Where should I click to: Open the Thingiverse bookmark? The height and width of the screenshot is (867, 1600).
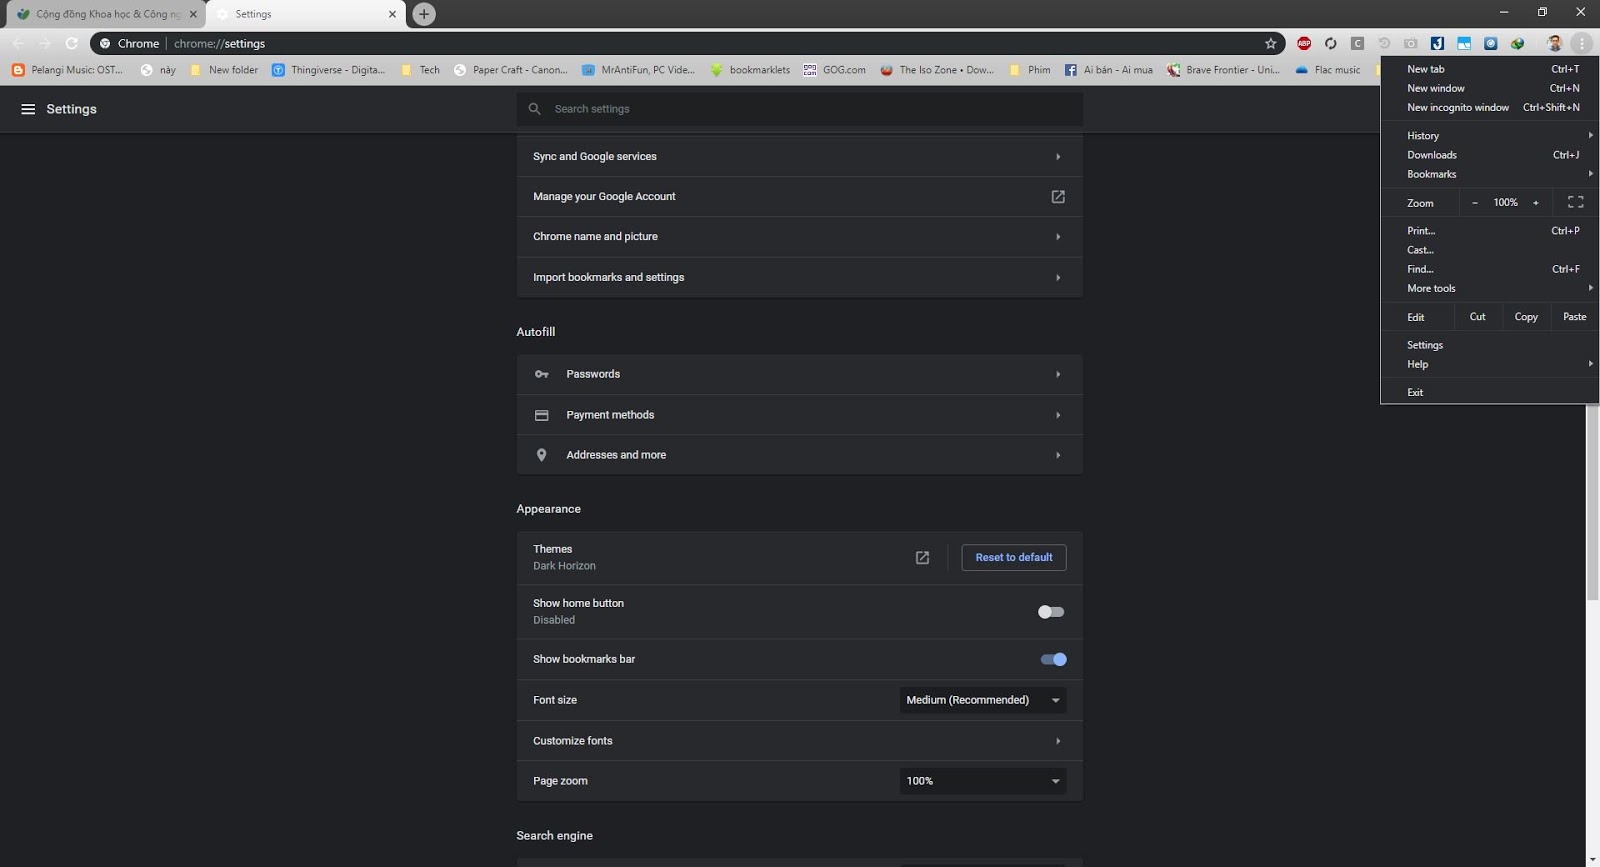coord(328,70)
